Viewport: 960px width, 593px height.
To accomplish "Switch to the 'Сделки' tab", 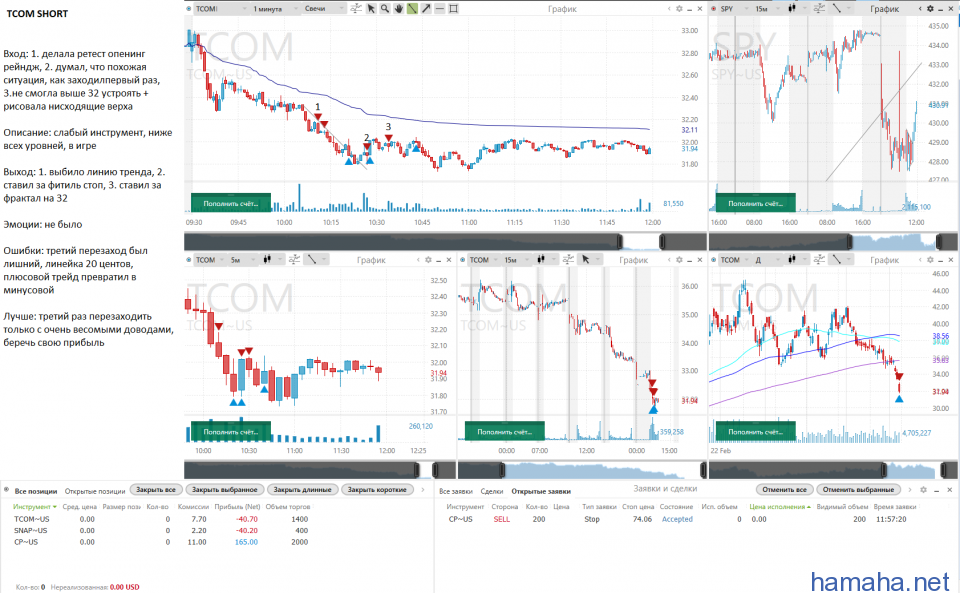I will (x=492, y=490).
